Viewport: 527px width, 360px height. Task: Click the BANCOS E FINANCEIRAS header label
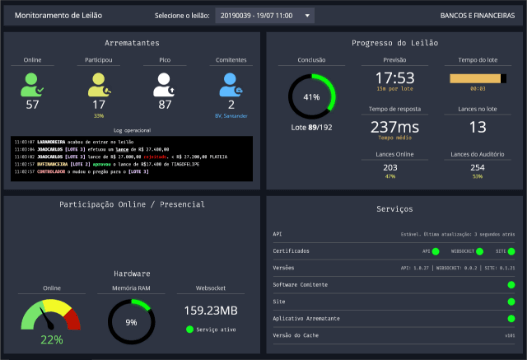(x=477, y=15)
